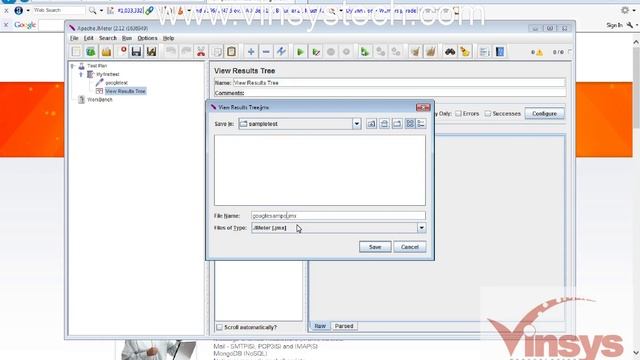
Task: Click the Help book icon
Action: click(x=500, y=52)
